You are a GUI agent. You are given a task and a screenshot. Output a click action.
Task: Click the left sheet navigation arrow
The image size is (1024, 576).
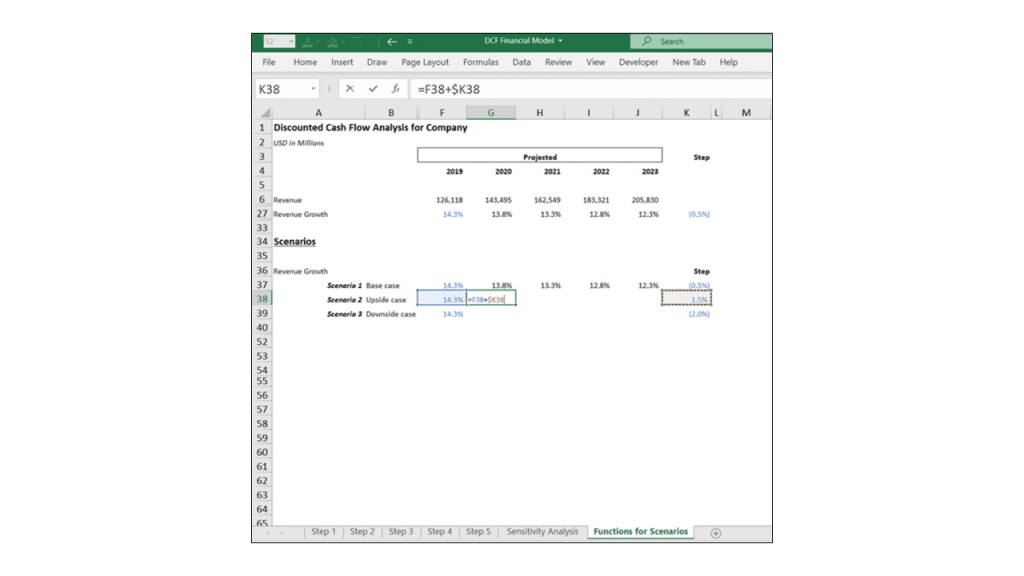(x=266, y=532)
